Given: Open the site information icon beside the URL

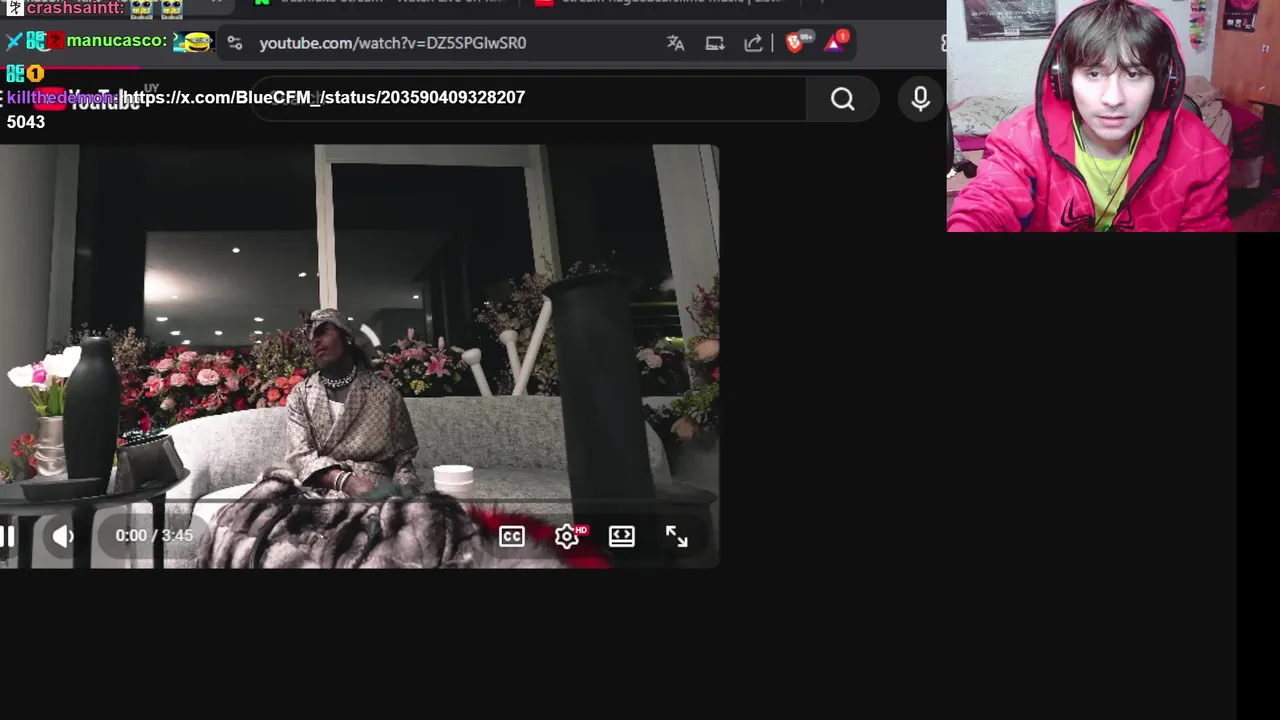Looking at the screenshot, I should tap(234, 43).
